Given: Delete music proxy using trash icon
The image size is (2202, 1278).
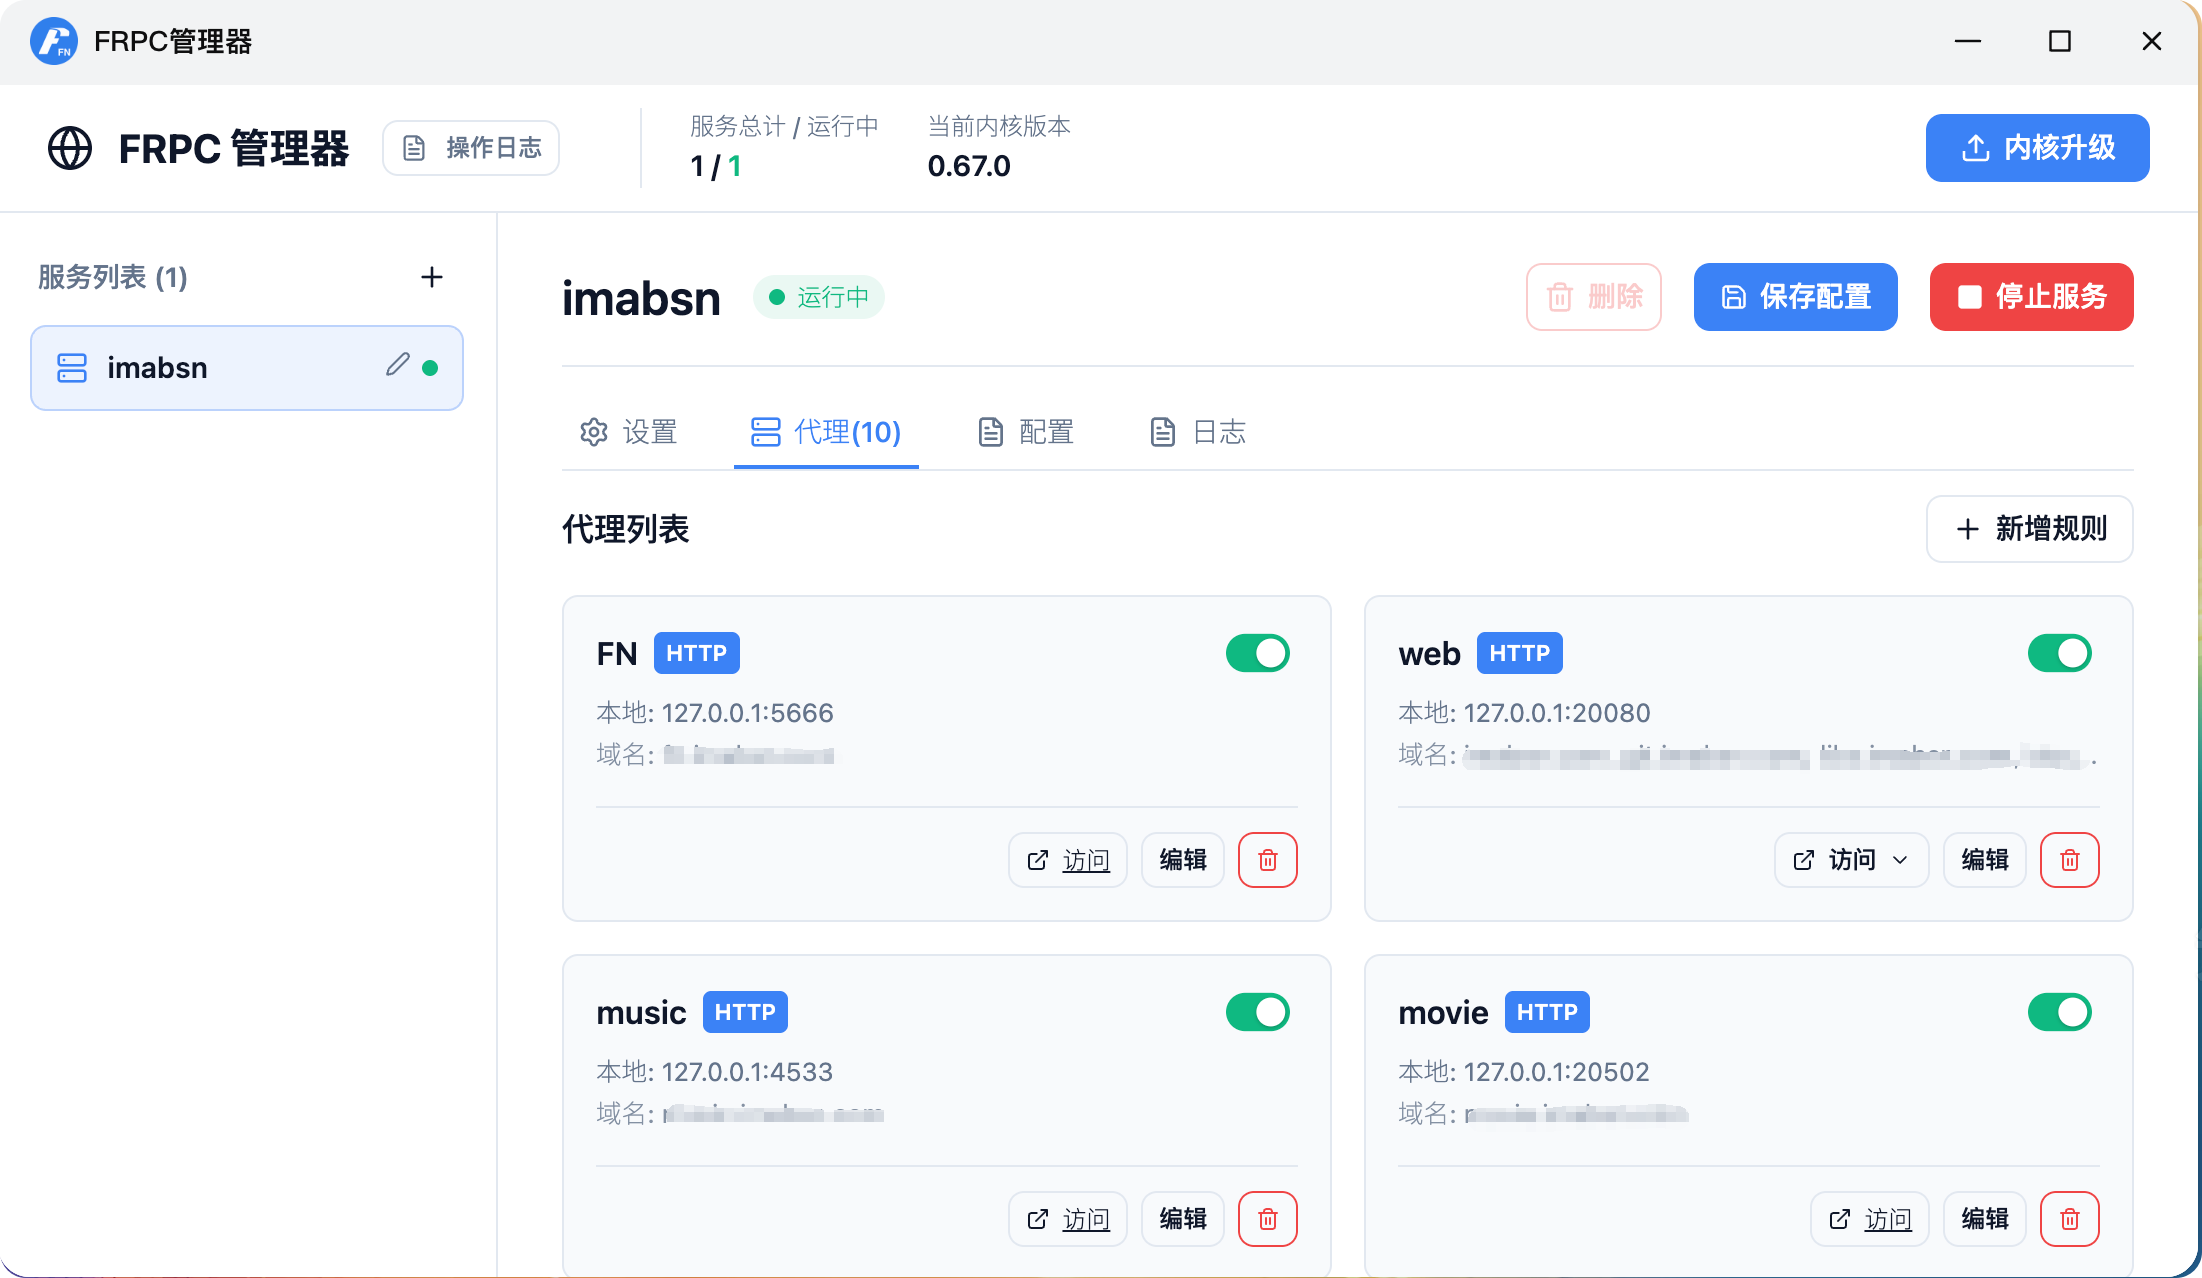Looking at the screenshot, I should (x=1267, y=1219).
